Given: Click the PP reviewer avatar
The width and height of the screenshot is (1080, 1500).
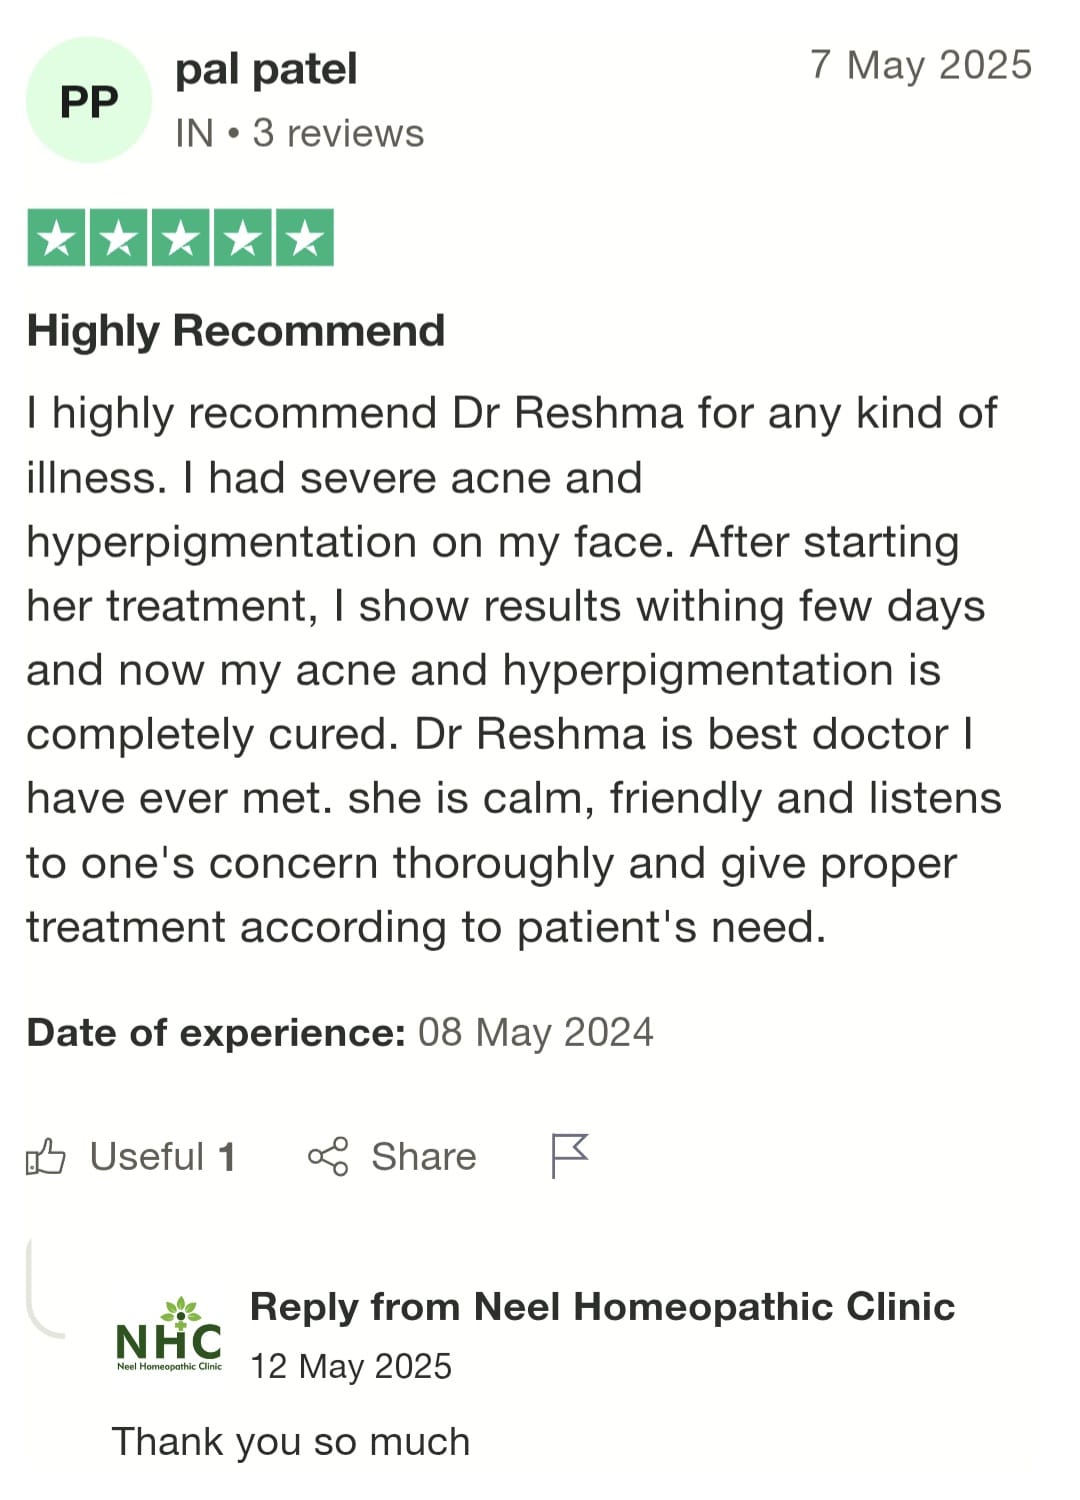Looking at the screenshot, I should [89, 101].
